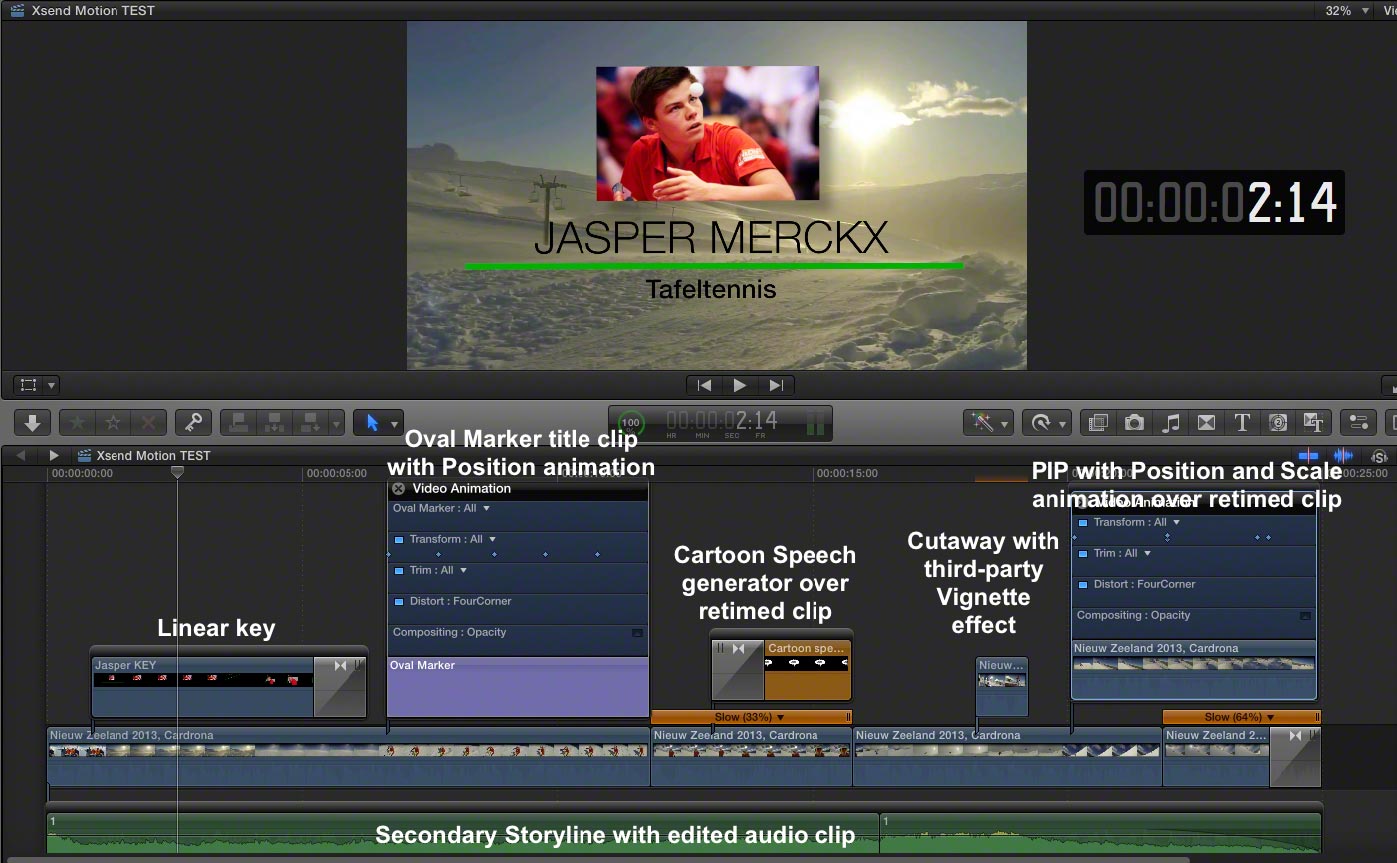Click the Keyword Editor key icon
Viewport: 1397px width, 863px height.
coord(193,423)
